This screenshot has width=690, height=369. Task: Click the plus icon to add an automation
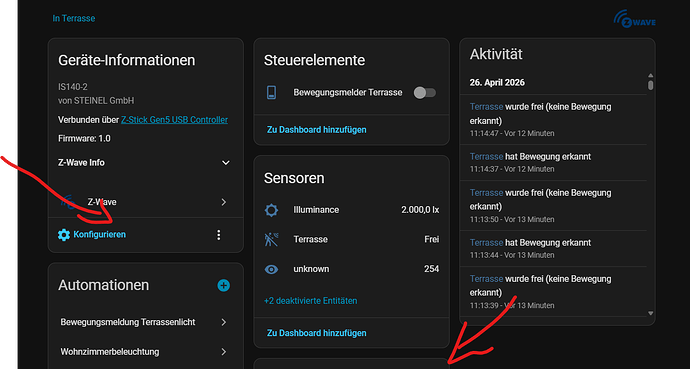coord(224,285)
